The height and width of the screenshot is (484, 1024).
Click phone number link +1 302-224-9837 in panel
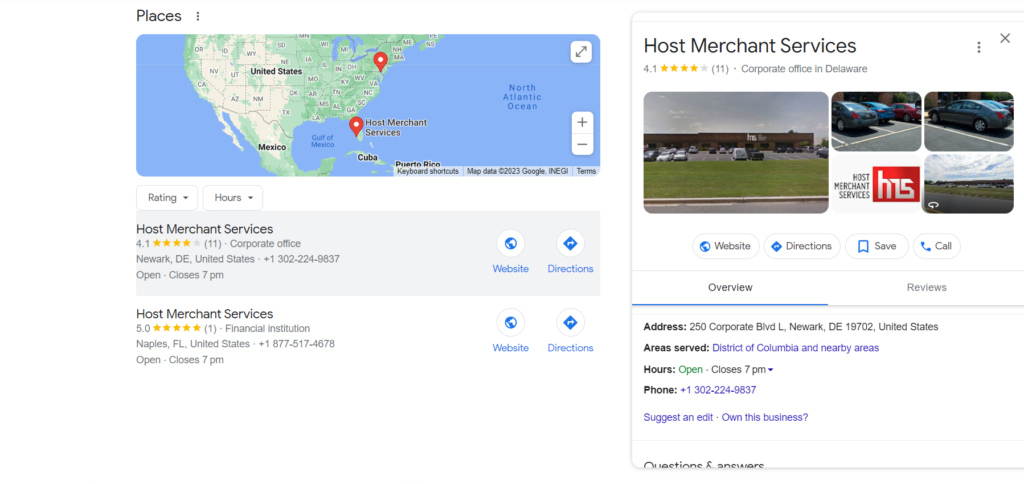(718, 390)
